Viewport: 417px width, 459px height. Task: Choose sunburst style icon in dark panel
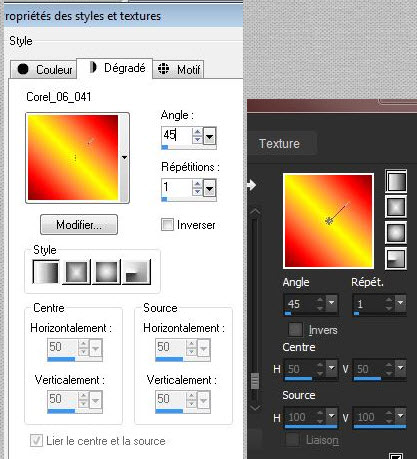[396, 232]
